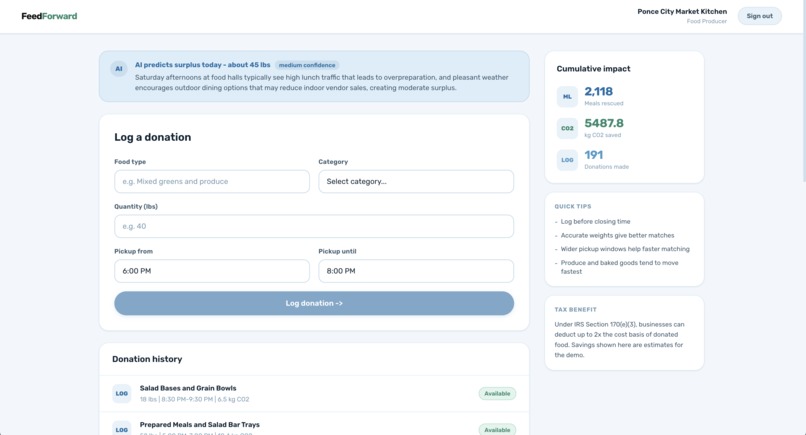Click the tip Log before closing time
Screen dimensions: 806x435
595,222
